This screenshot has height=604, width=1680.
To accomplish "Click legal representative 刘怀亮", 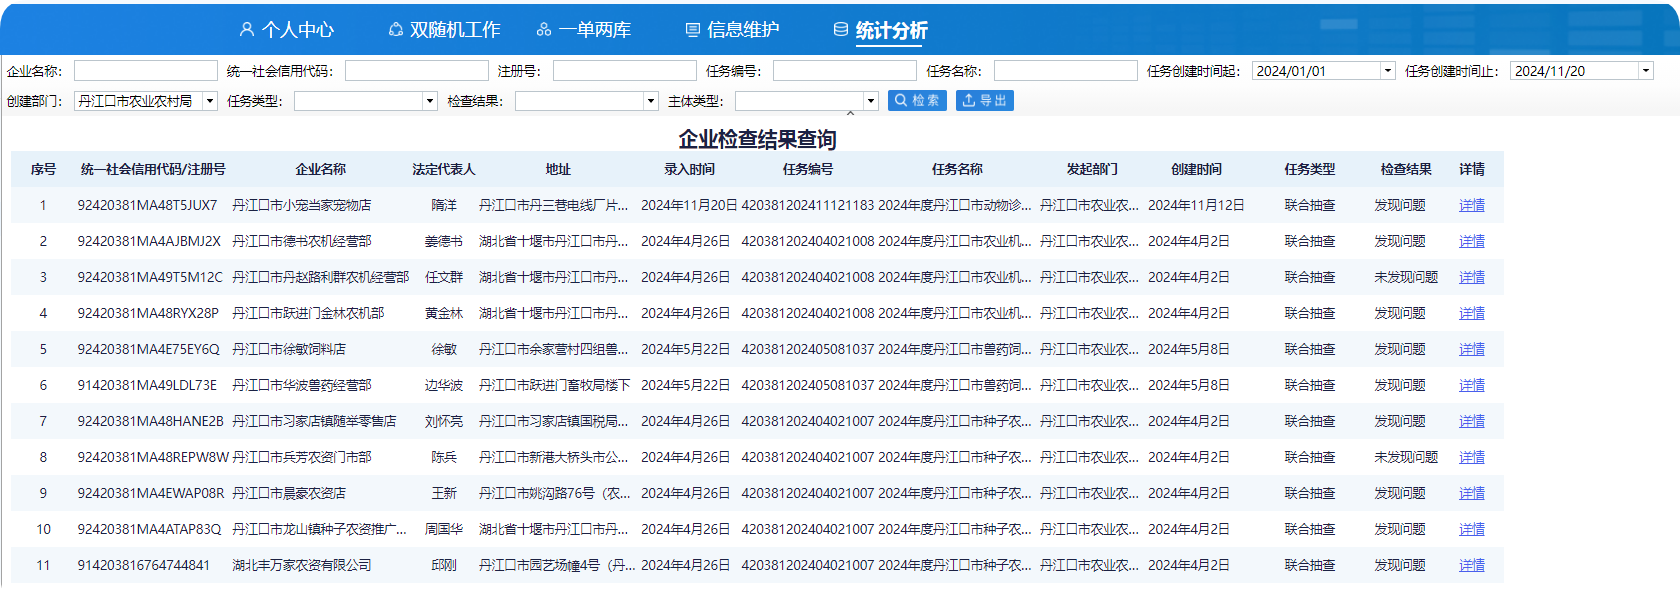I will click(x=444, y=421).
